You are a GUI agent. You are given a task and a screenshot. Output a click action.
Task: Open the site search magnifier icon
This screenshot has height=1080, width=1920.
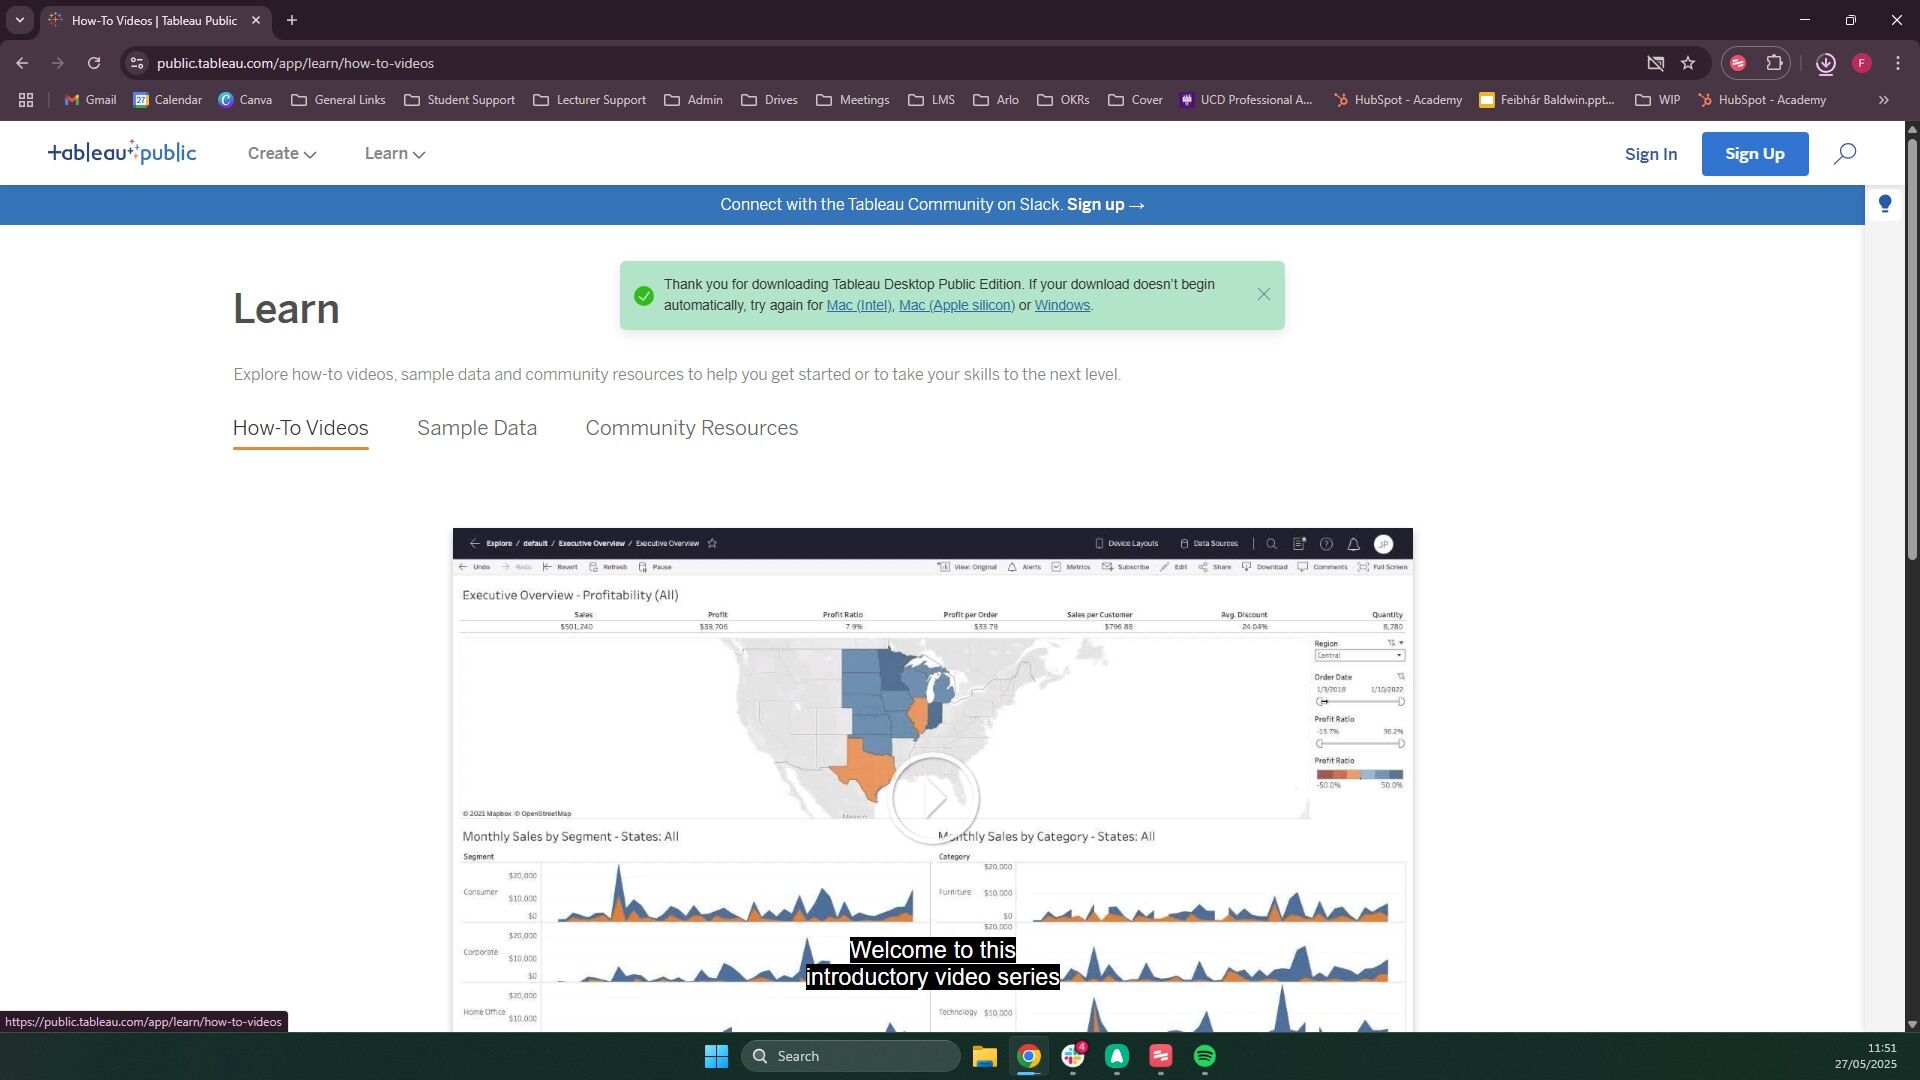click(1845, 153)
